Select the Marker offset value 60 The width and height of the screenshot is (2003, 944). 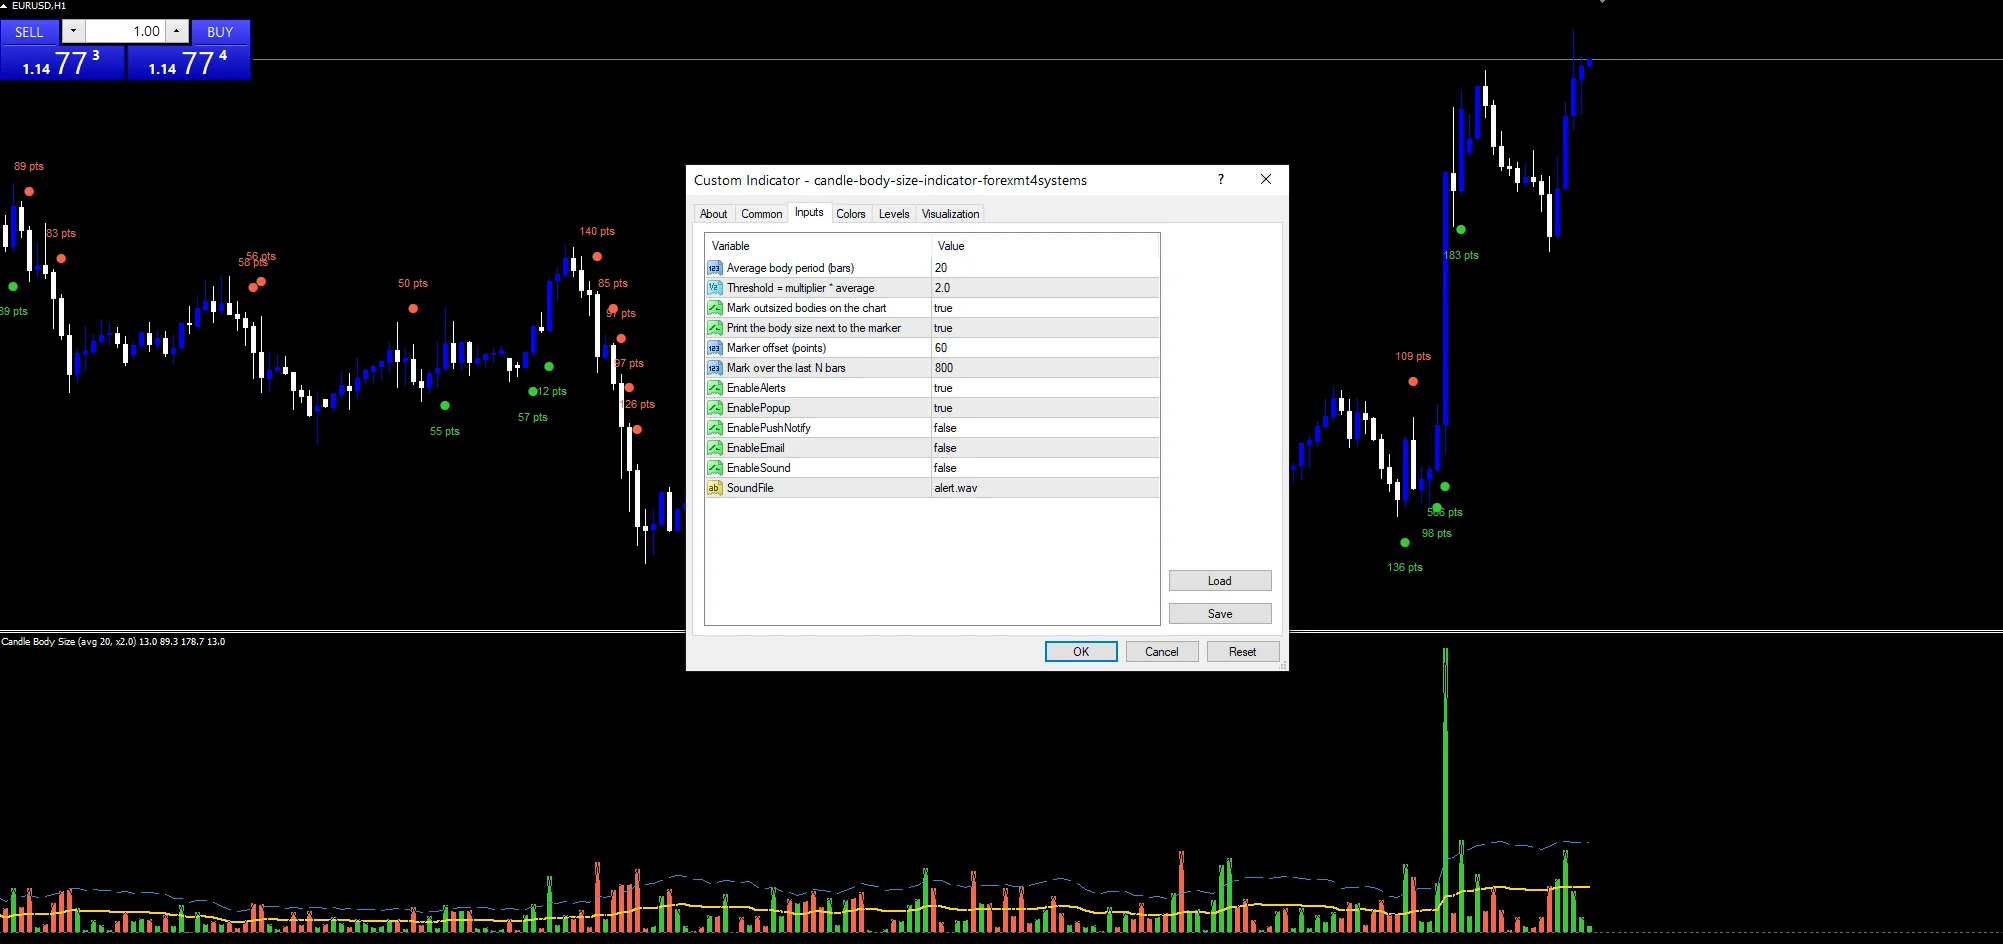(x=1045, y=348)
